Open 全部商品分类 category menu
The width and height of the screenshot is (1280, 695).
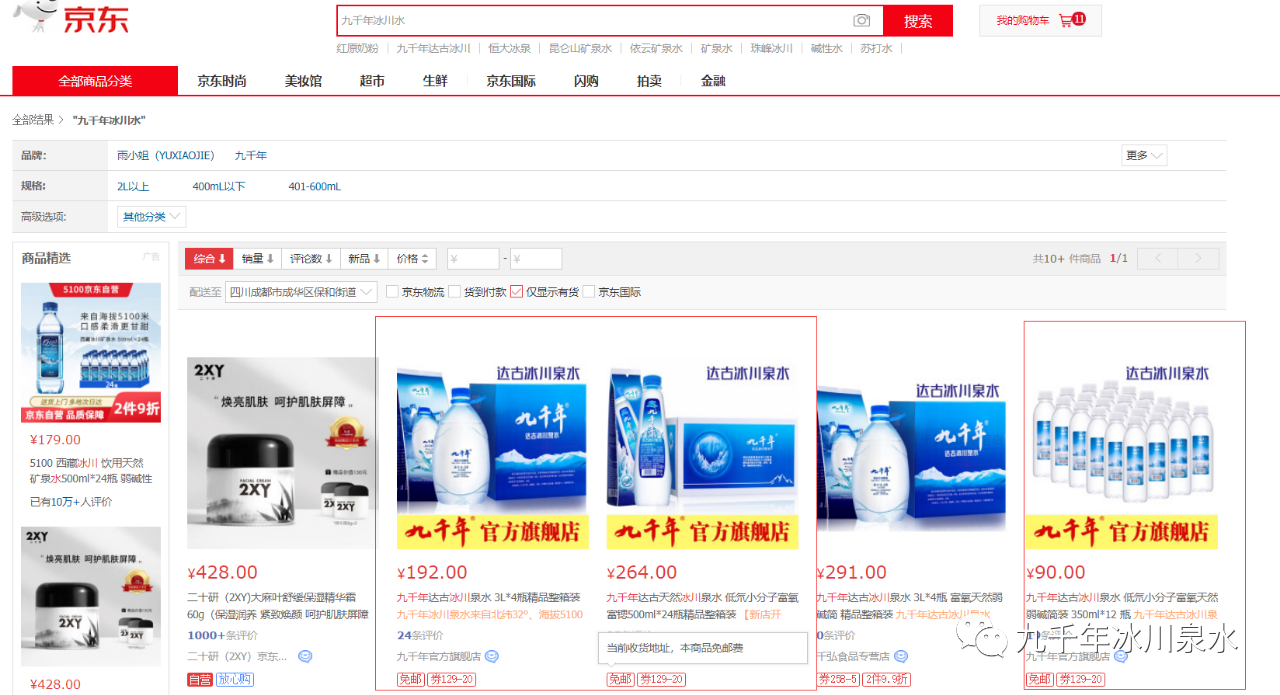pos(95,81)
